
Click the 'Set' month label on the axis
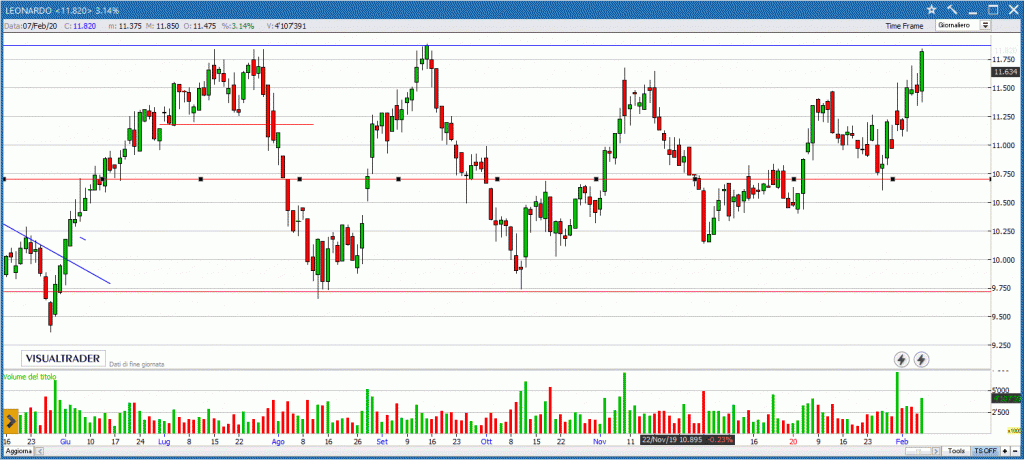382,442
